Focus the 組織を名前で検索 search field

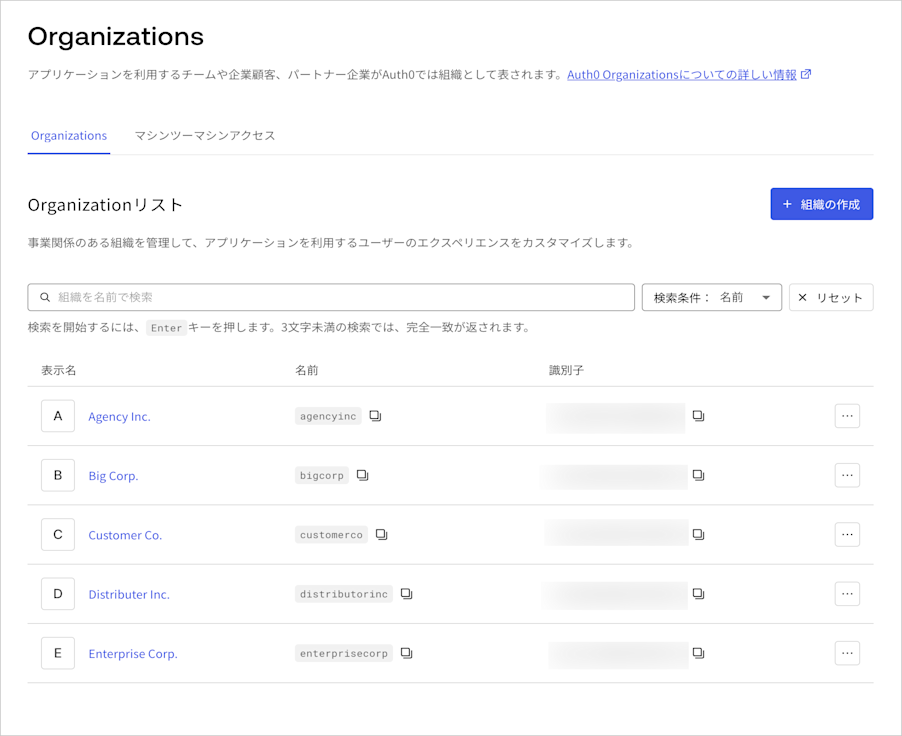pyautogui.click(x=331, y=298)
